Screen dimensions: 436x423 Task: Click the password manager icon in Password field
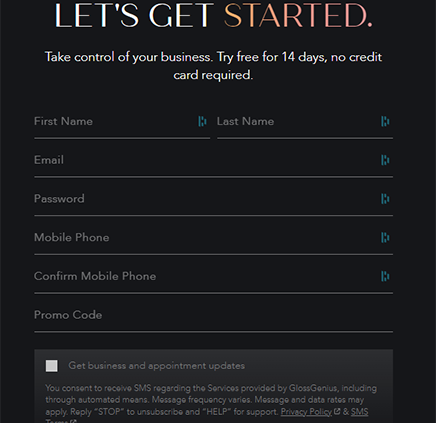385,199
